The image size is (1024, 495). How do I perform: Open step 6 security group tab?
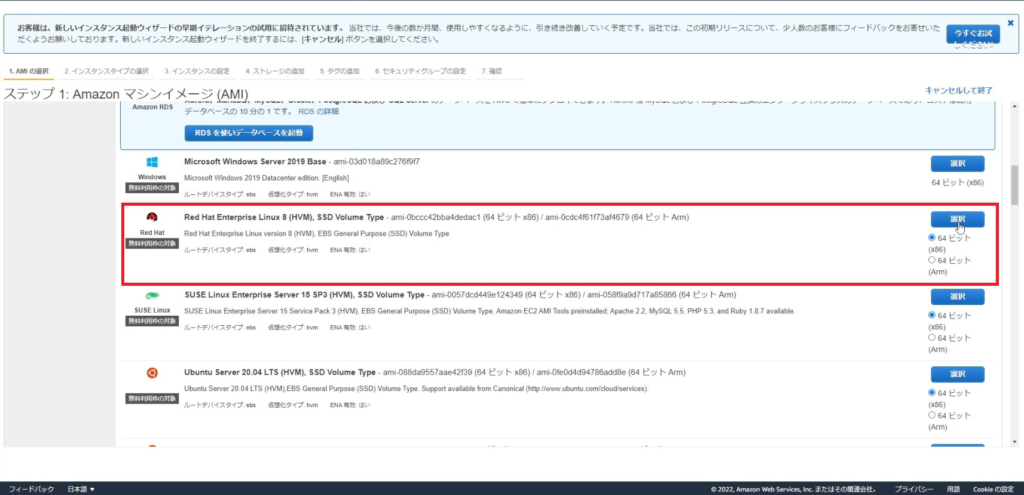pyautogui.click(x=420, y=71)
